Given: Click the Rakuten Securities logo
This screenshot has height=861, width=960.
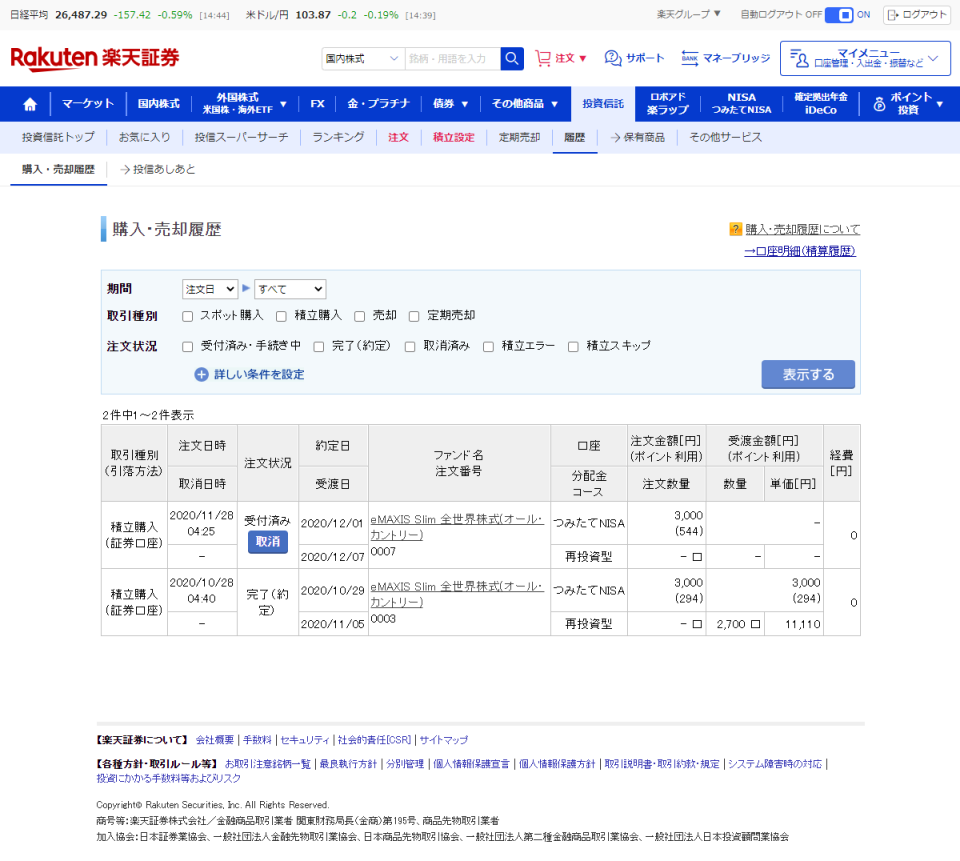Looking at the screenshot, I should pyautogui.click(x=95, y=58).
